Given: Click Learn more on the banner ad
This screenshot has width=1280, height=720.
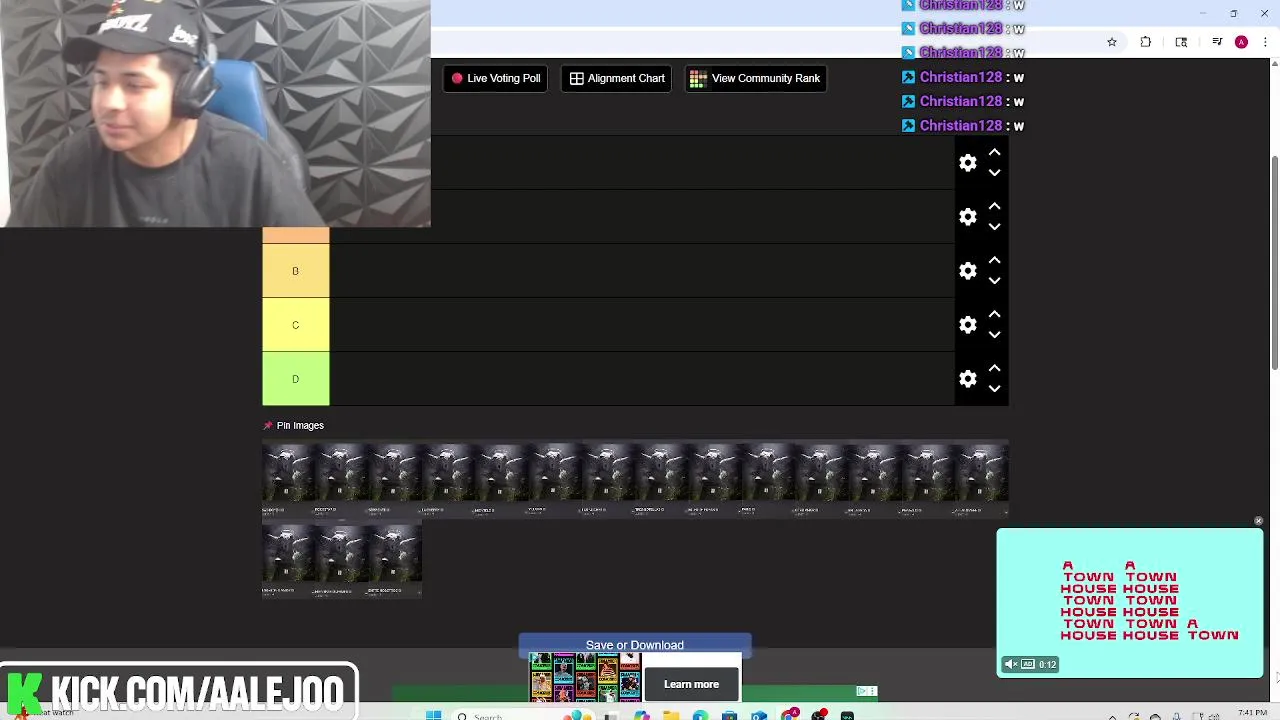Looking at the screenshot, I should pos(691,684).
